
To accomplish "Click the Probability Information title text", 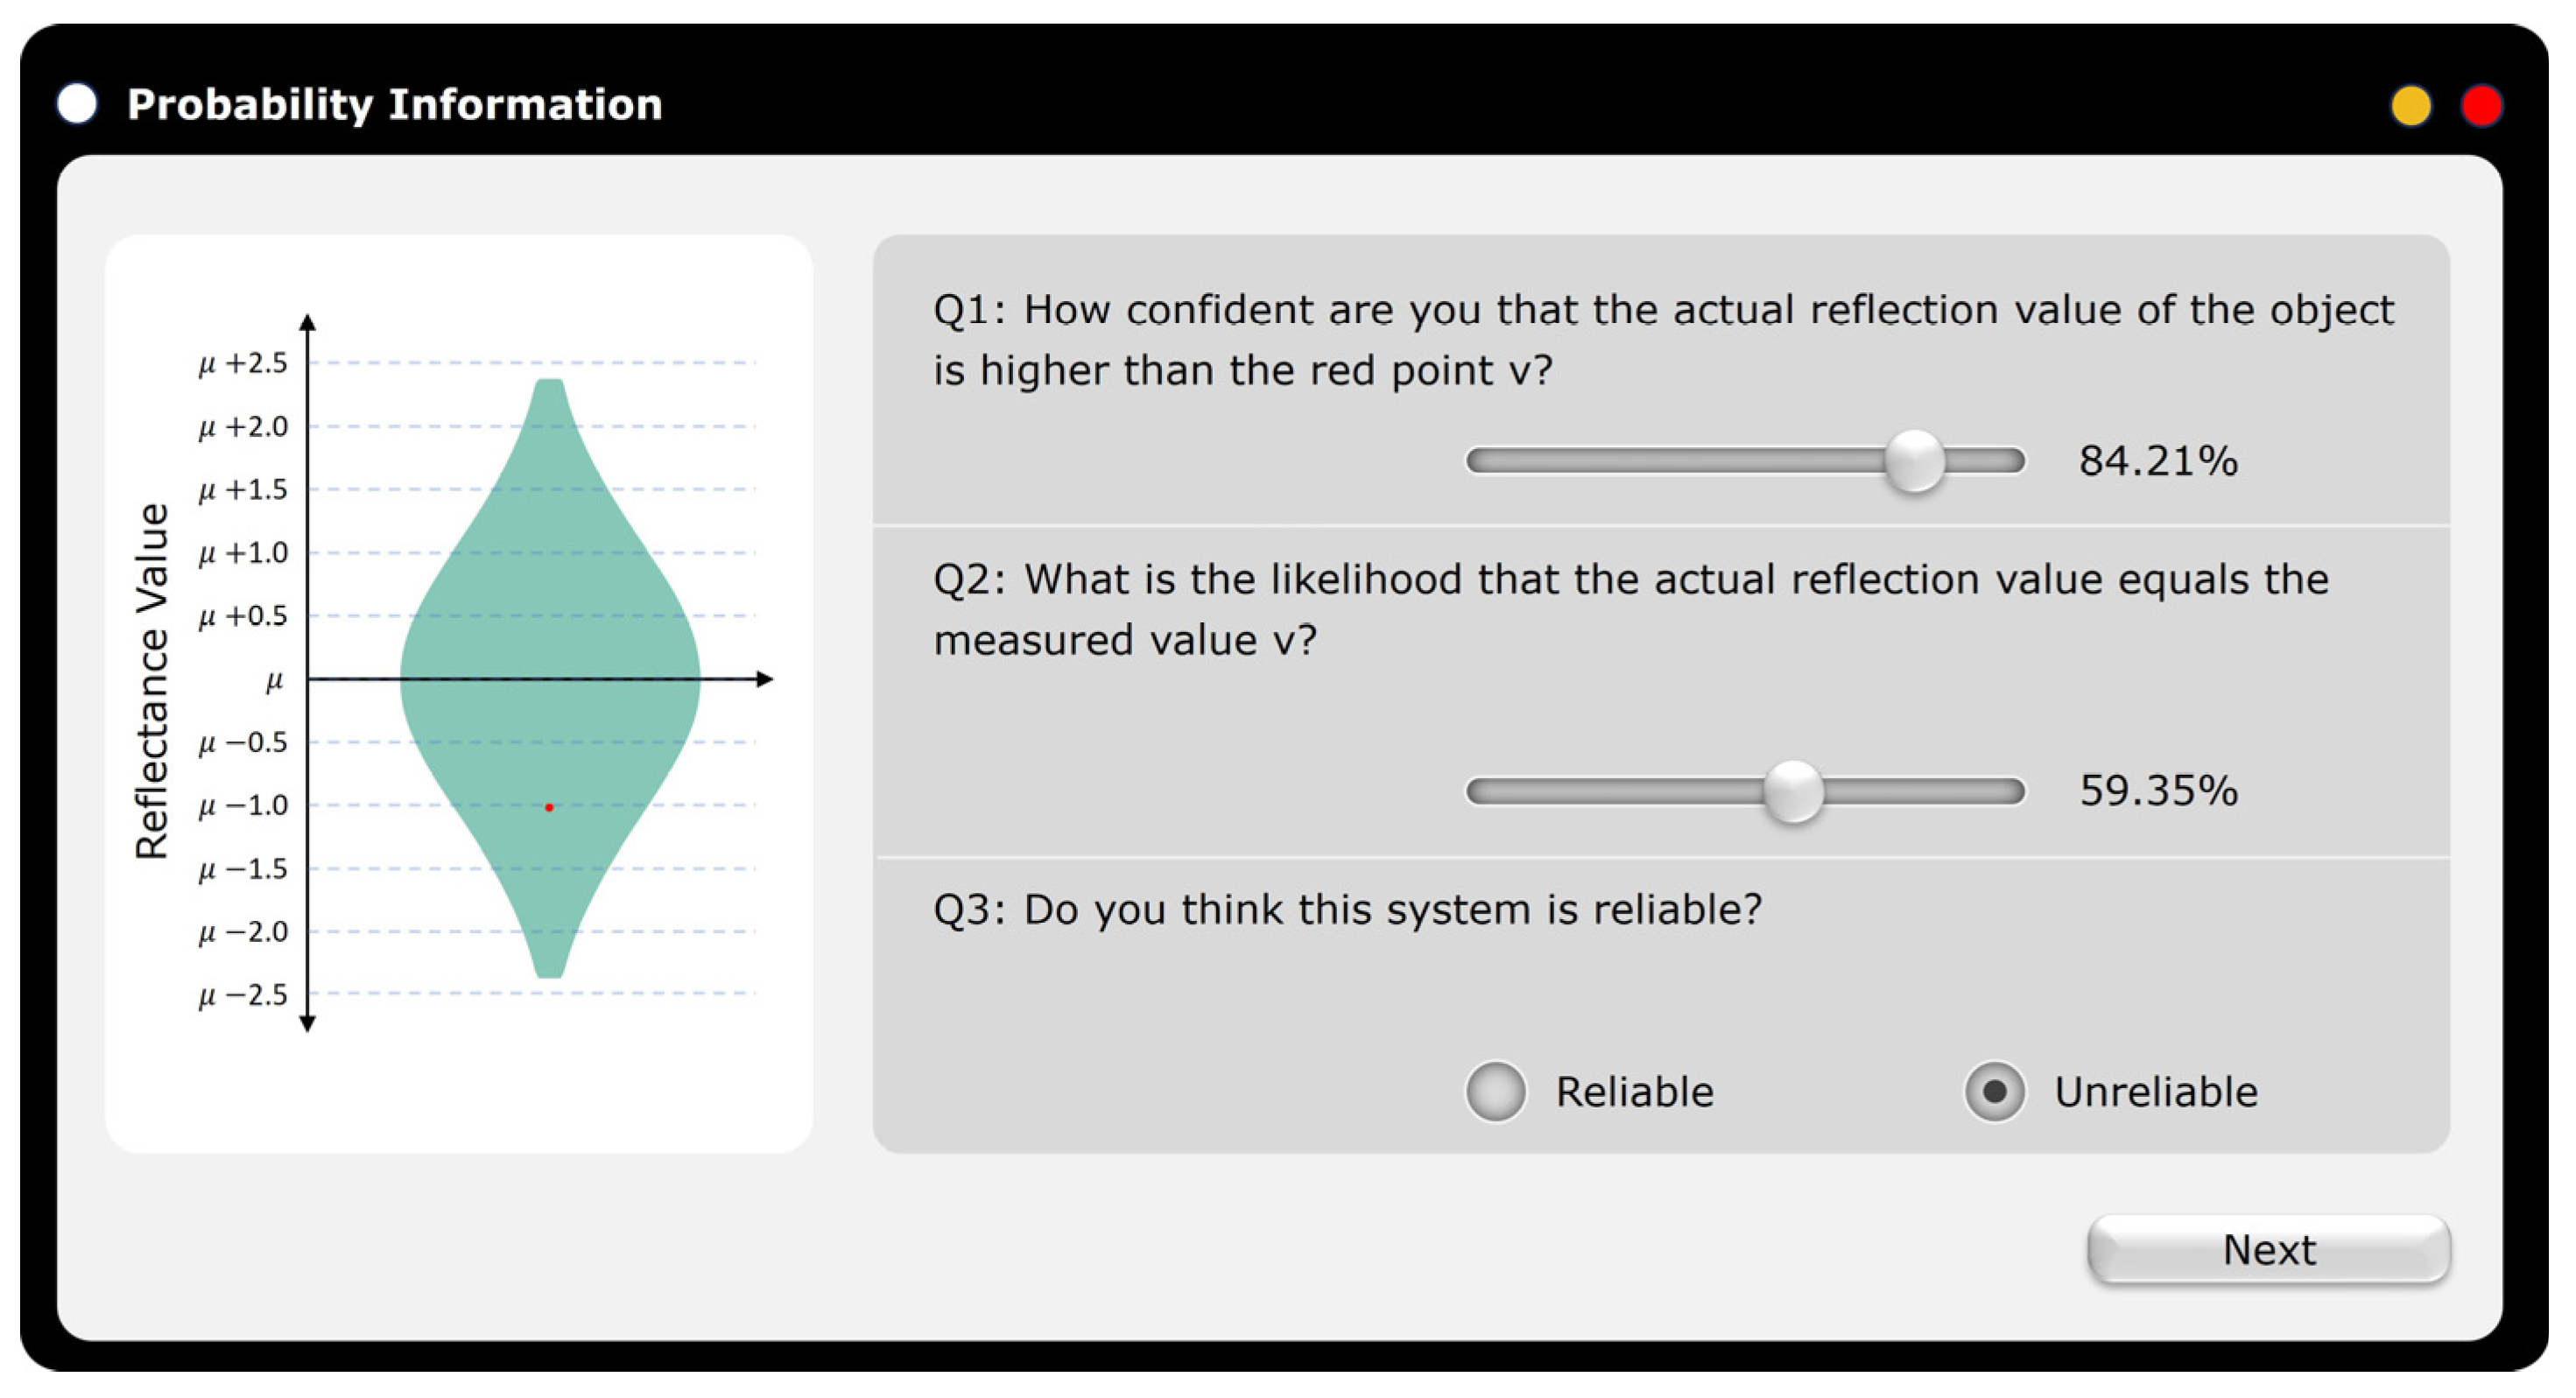I will [394, 104].
